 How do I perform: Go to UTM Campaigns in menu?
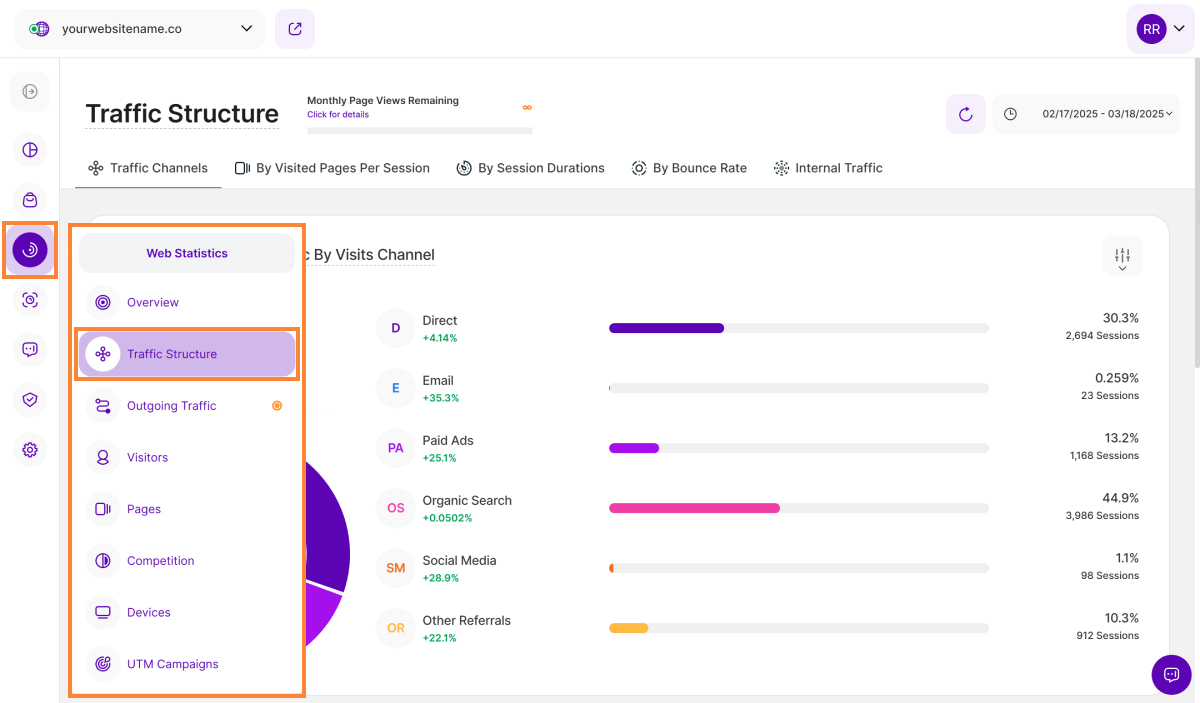[172, 664]
